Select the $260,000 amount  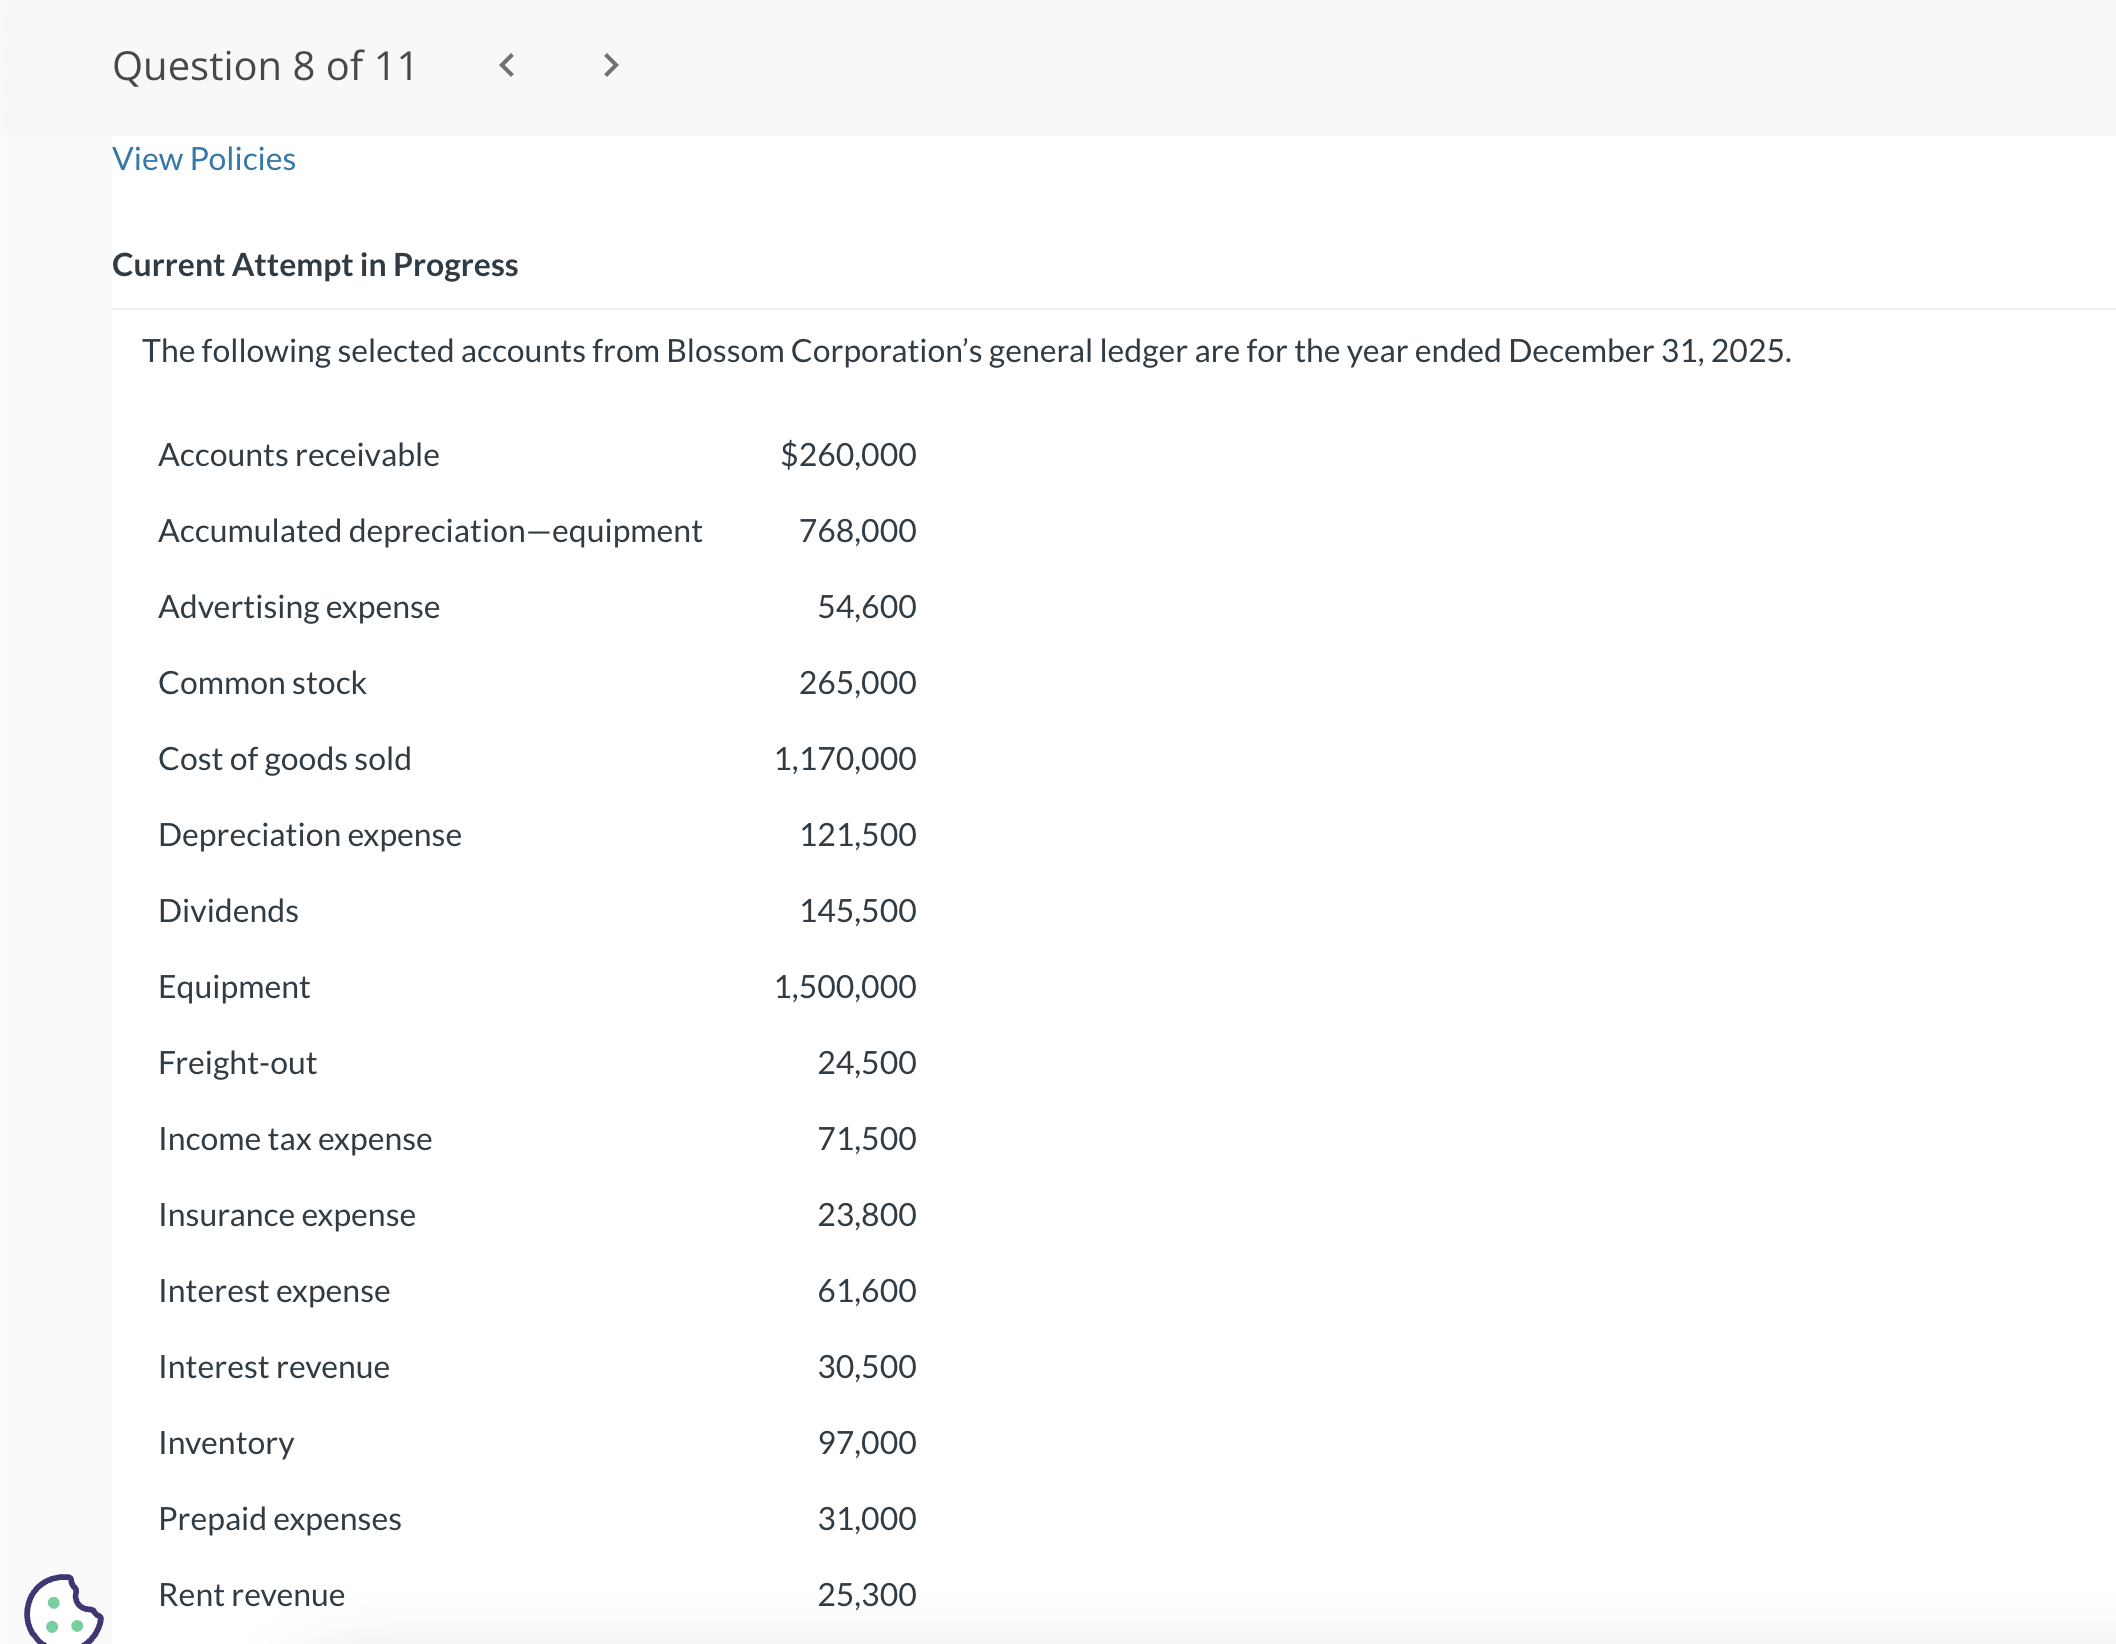[x=848, y=455]
